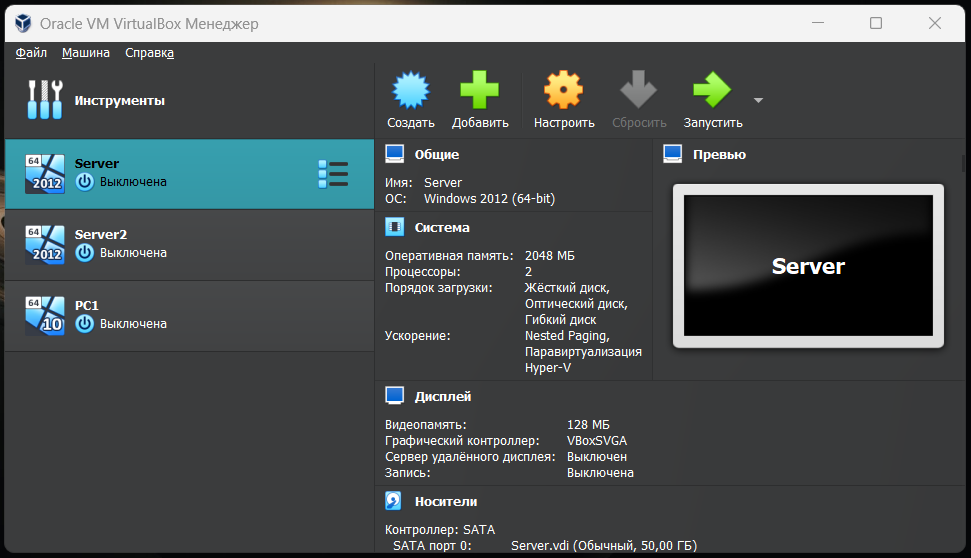The width and height of the screenshot is (971, 558).
Task: Open the Машина menu
Action: point(85,53)
